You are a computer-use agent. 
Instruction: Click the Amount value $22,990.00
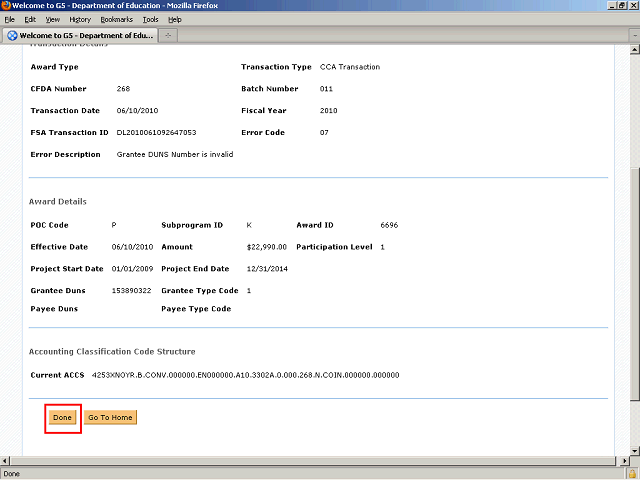point(267,247)
